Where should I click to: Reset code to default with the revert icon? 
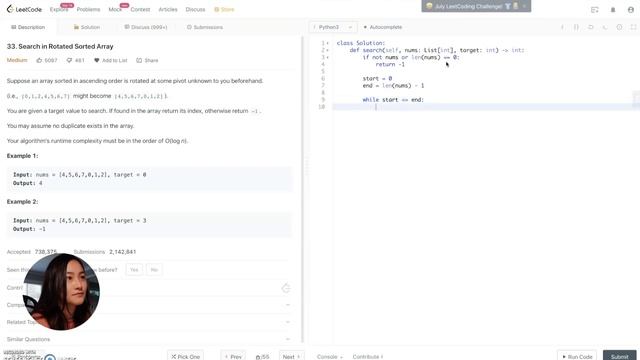(x=590, y=27)
